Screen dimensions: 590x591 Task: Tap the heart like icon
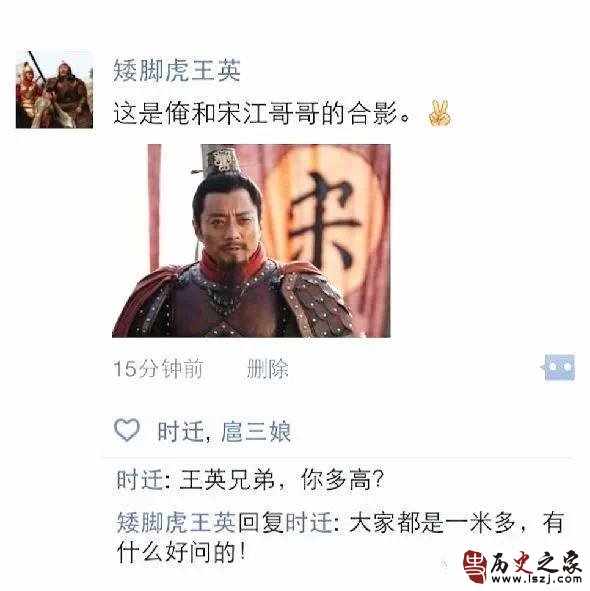(x=127, y=430)
